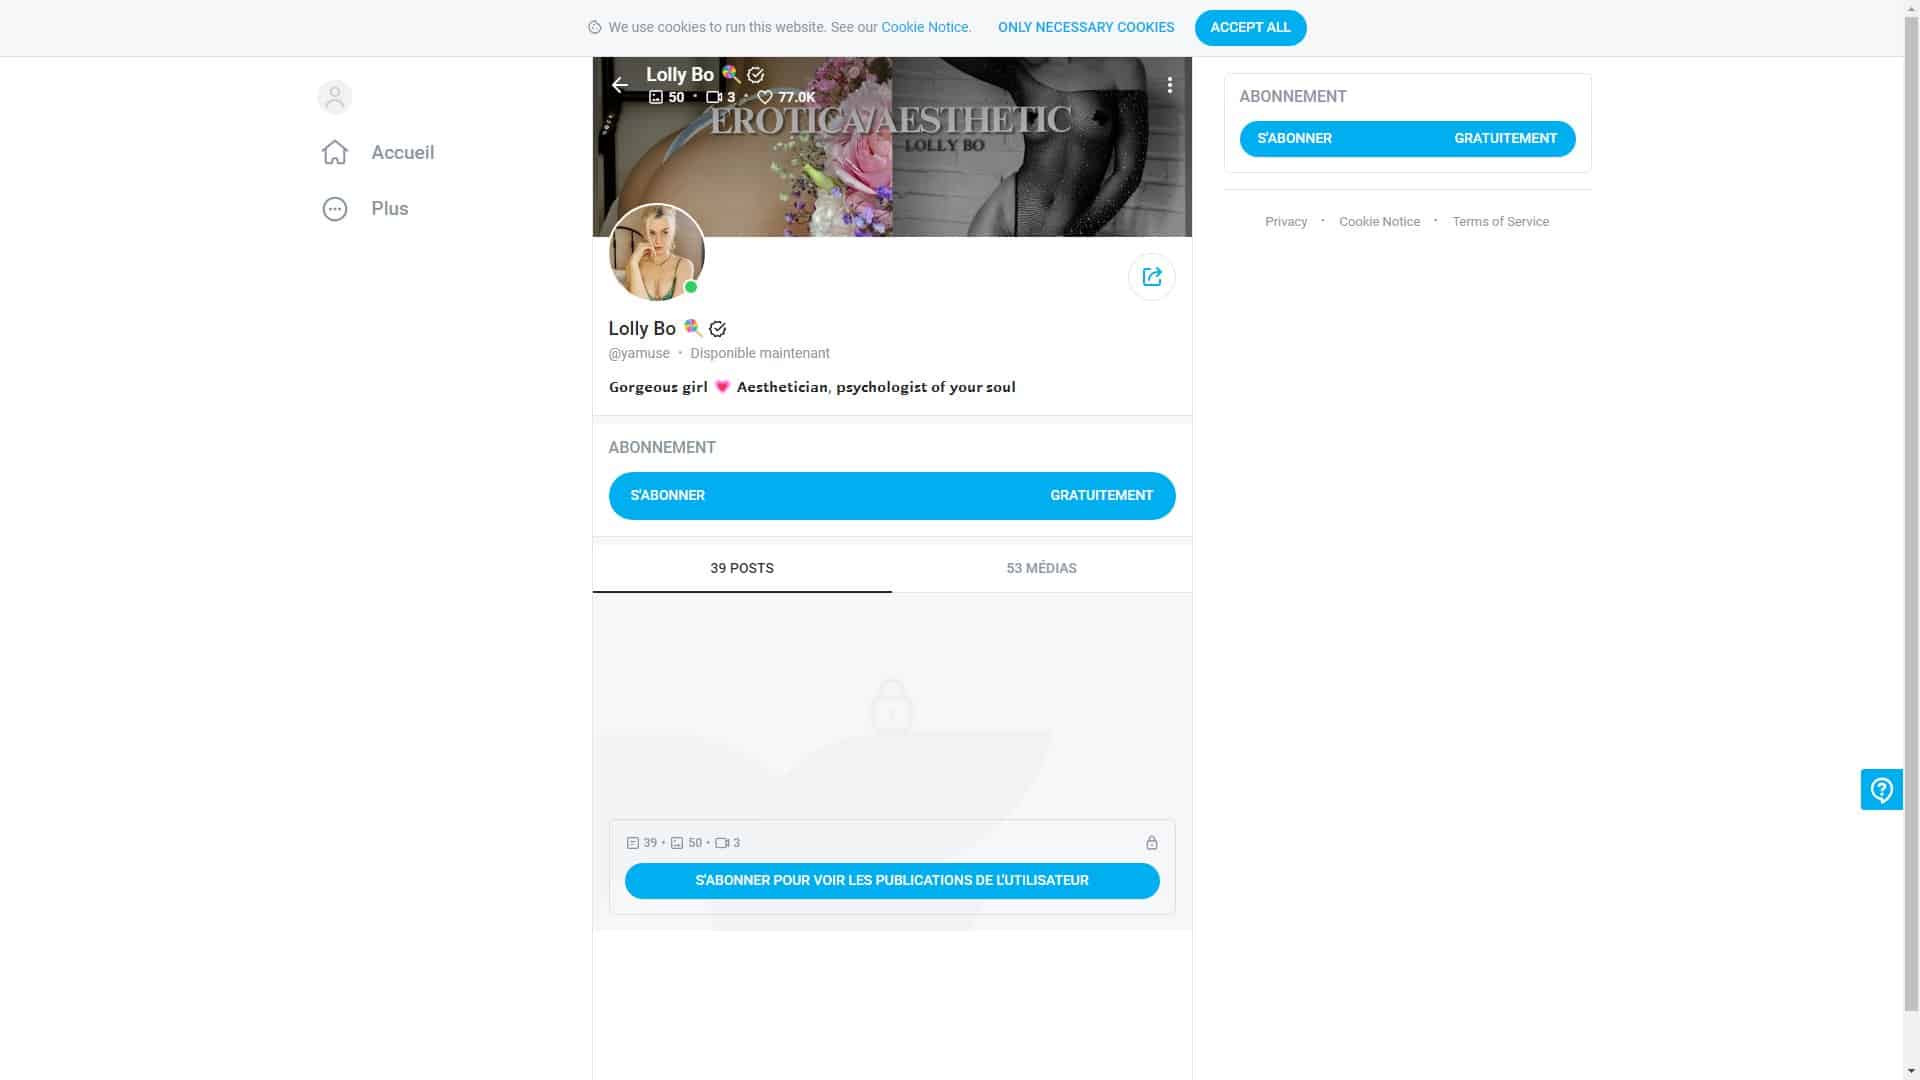Switch to the 53 Médias tab
The image size is (1920, 1080).
[1041, 568]
